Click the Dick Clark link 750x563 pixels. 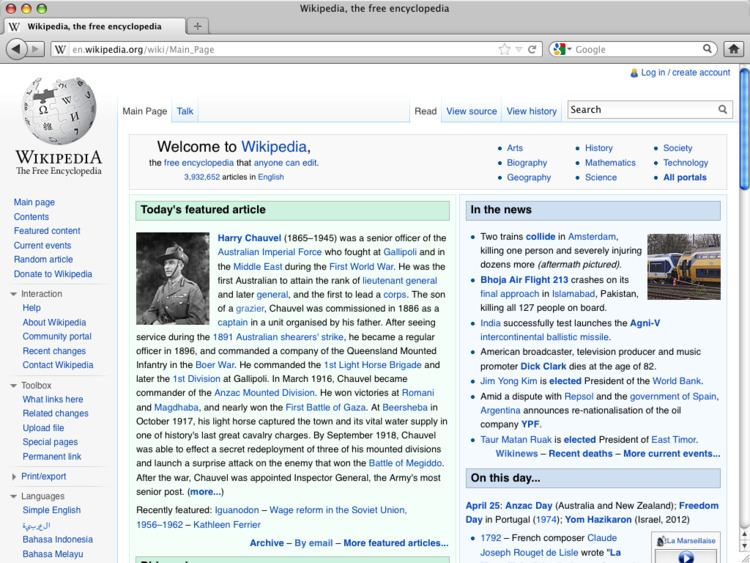pos(543,366)
